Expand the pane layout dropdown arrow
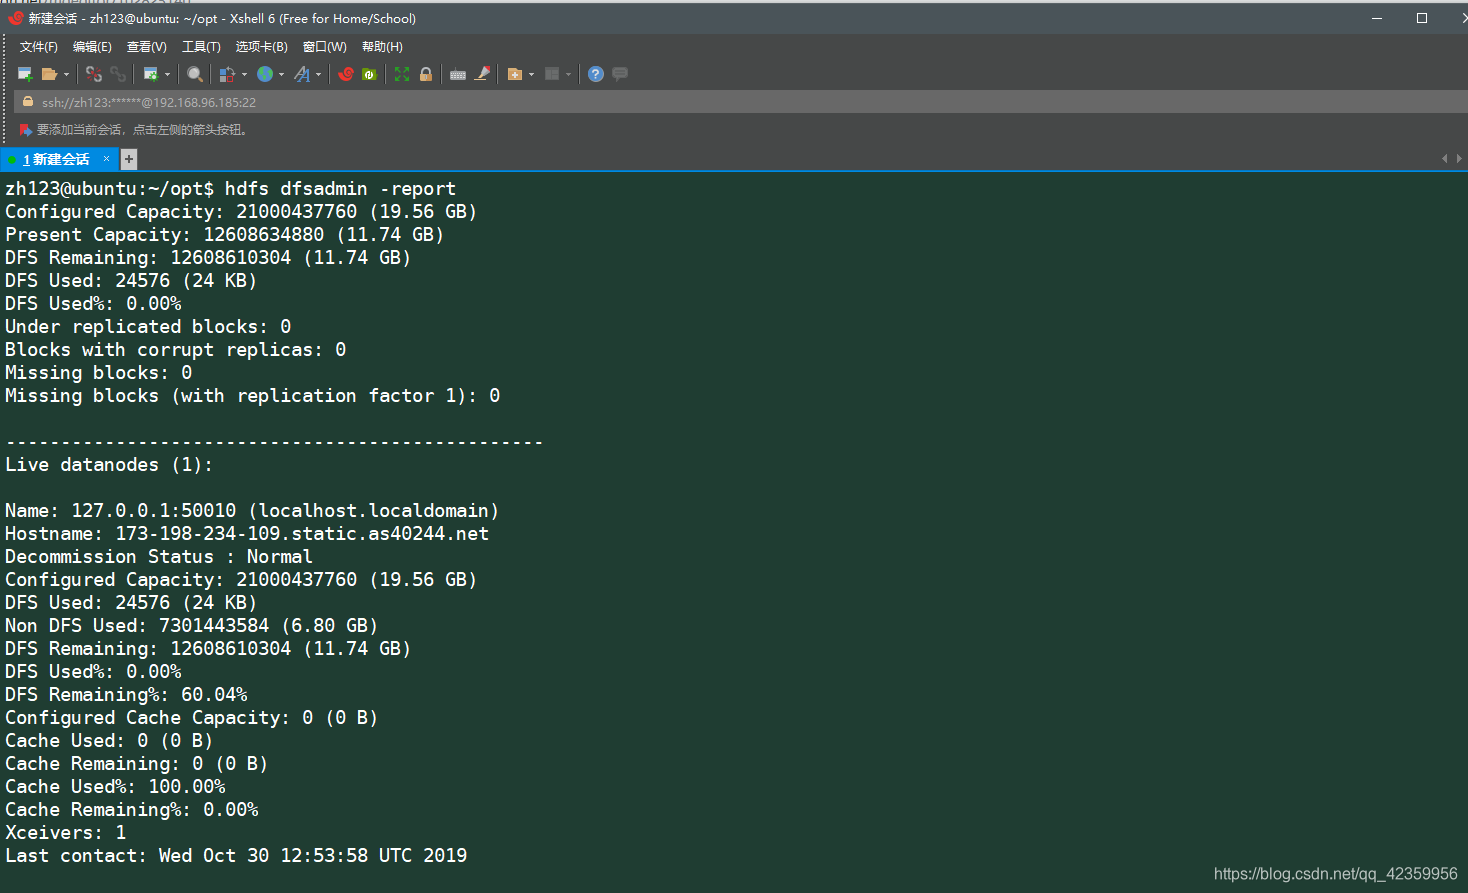This screenshot has height=893, width=1468. (568, 74)
